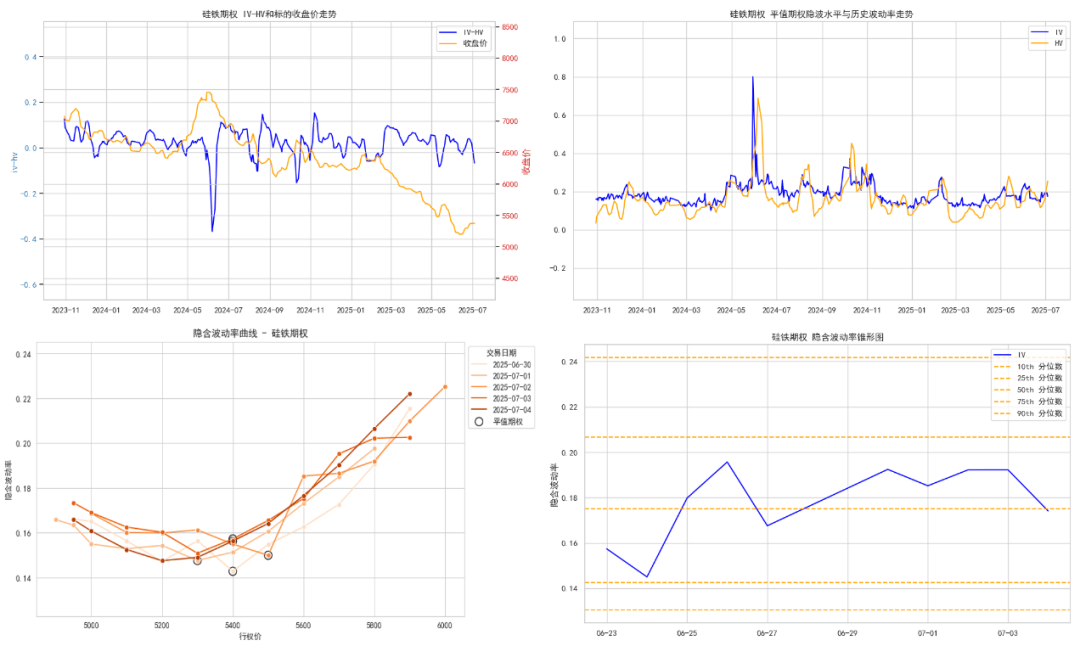Click the 50th 分位数 legend entry
1080x646 pixels.
point(1028,390)
